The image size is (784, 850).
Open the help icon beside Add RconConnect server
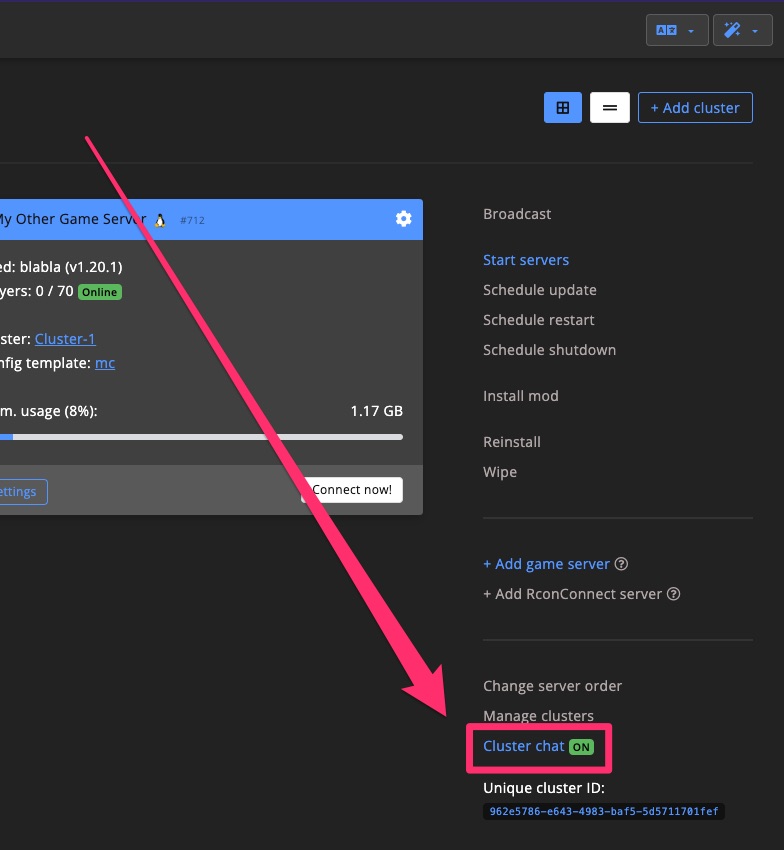click(x=672, y=594)
